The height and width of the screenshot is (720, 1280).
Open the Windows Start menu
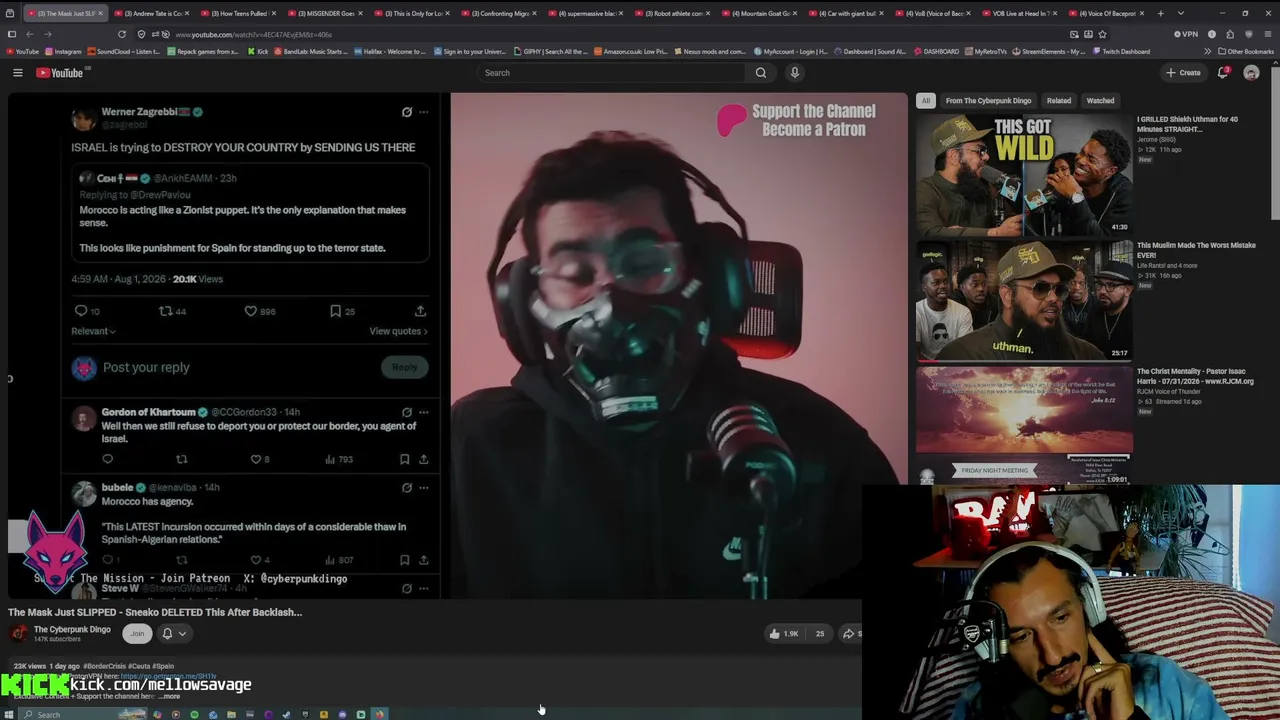pyautogui.click(x=10, y=714)
